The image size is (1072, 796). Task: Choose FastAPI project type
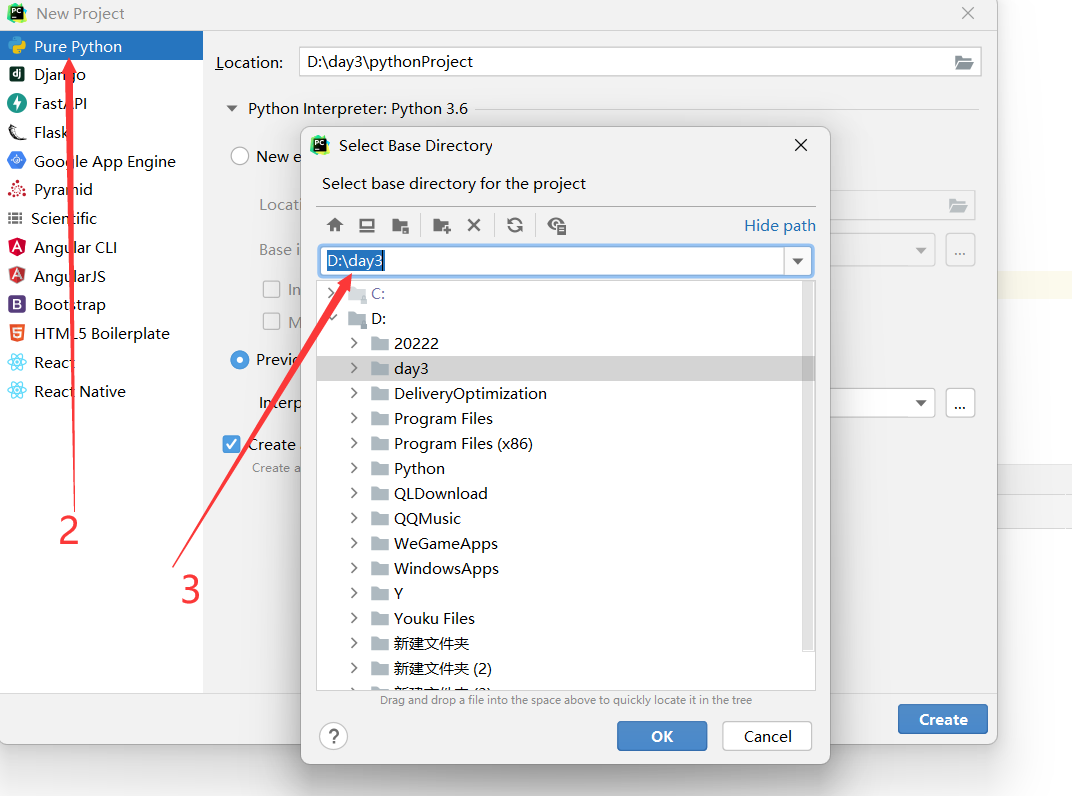pyautogui.click(x=101, y=103)
